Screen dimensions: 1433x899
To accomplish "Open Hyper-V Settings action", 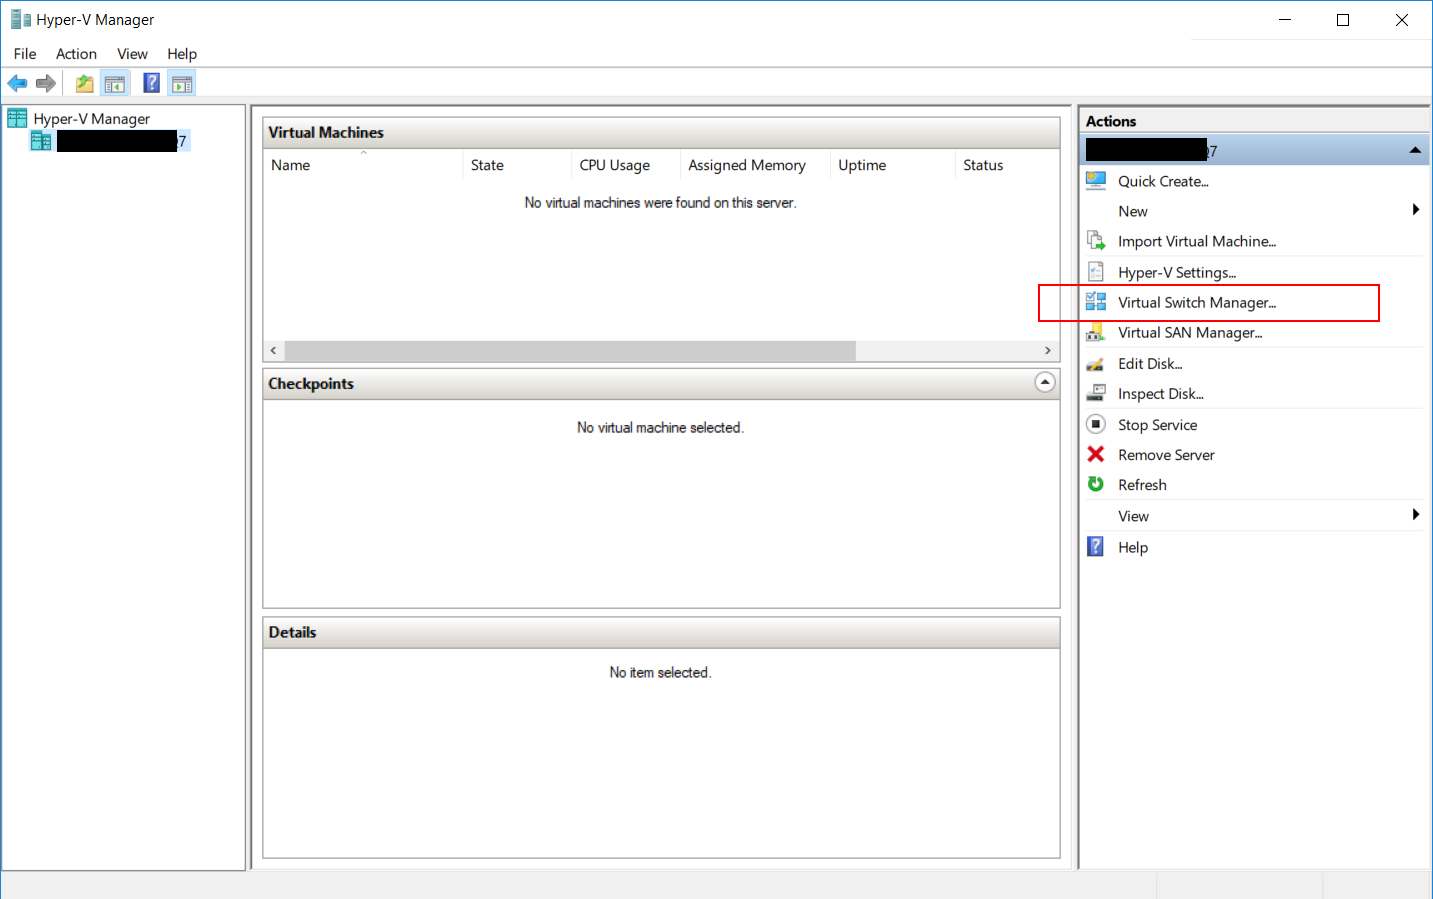I will coord(1177,272).
